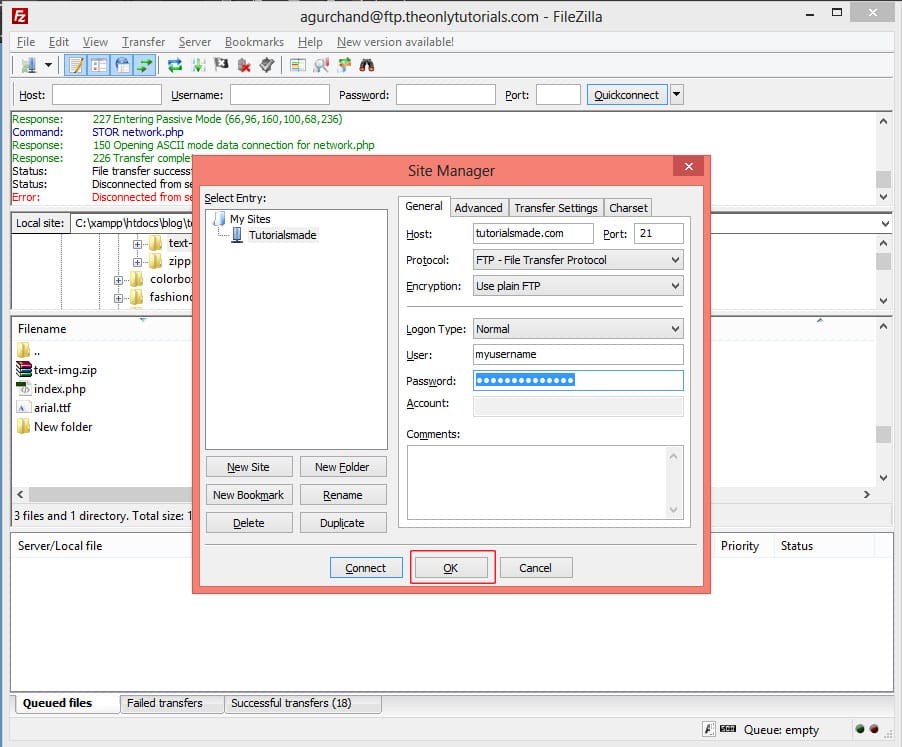
Task: Click the red activity indicator in status bar
Action: pyautogui.click(x=874, y=729)
